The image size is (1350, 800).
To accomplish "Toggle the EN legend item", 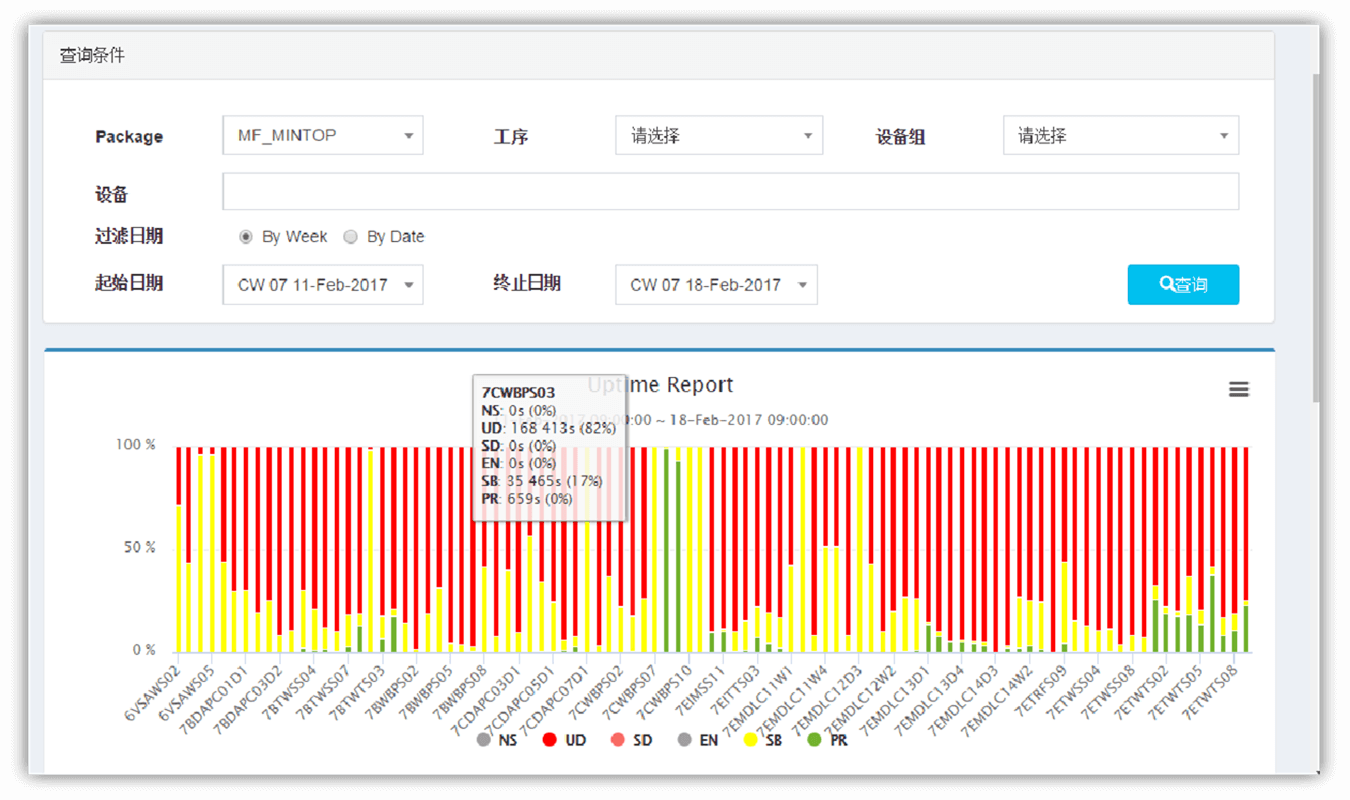I will pyautogui.click(x=698, y=741).
